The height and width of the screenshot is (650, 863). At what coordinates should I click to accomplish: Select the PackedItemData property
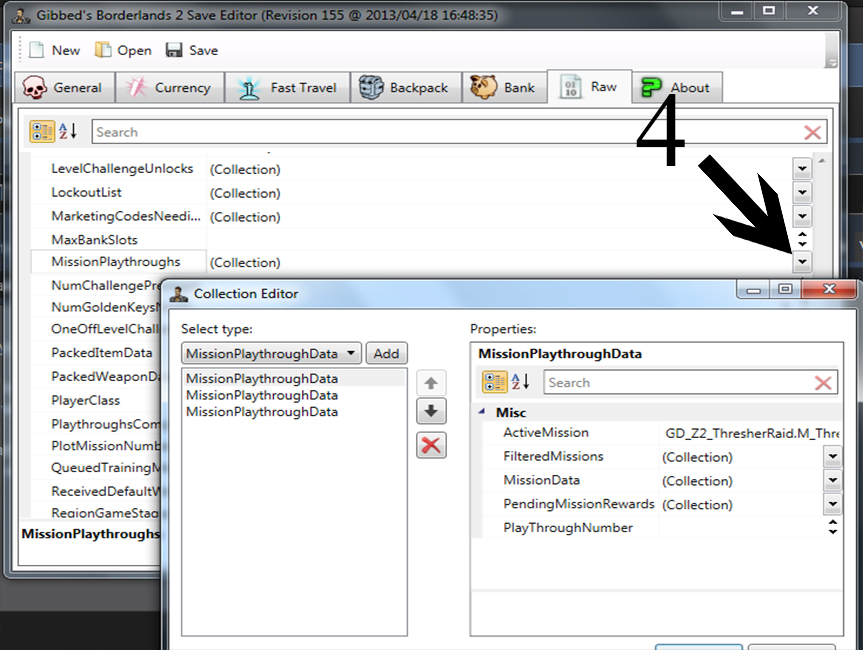pos(101,353)
